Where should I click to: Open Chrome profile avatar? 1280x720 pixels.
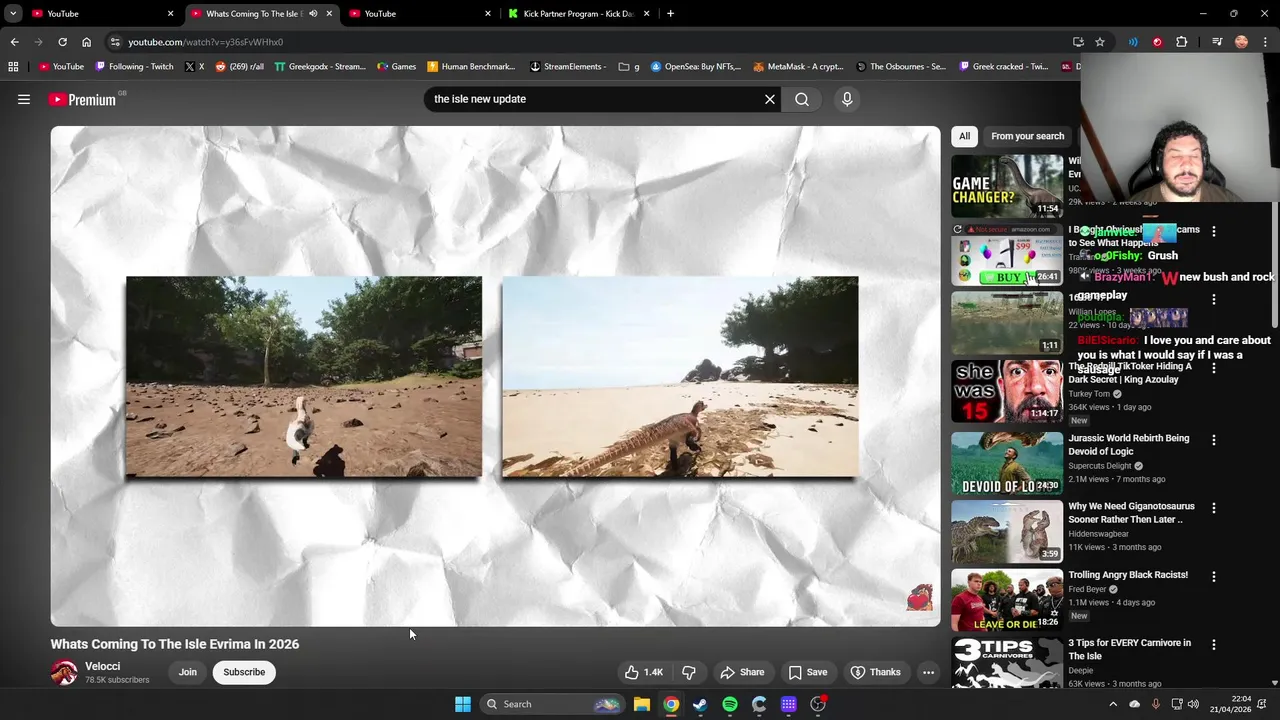(1241, 42)
